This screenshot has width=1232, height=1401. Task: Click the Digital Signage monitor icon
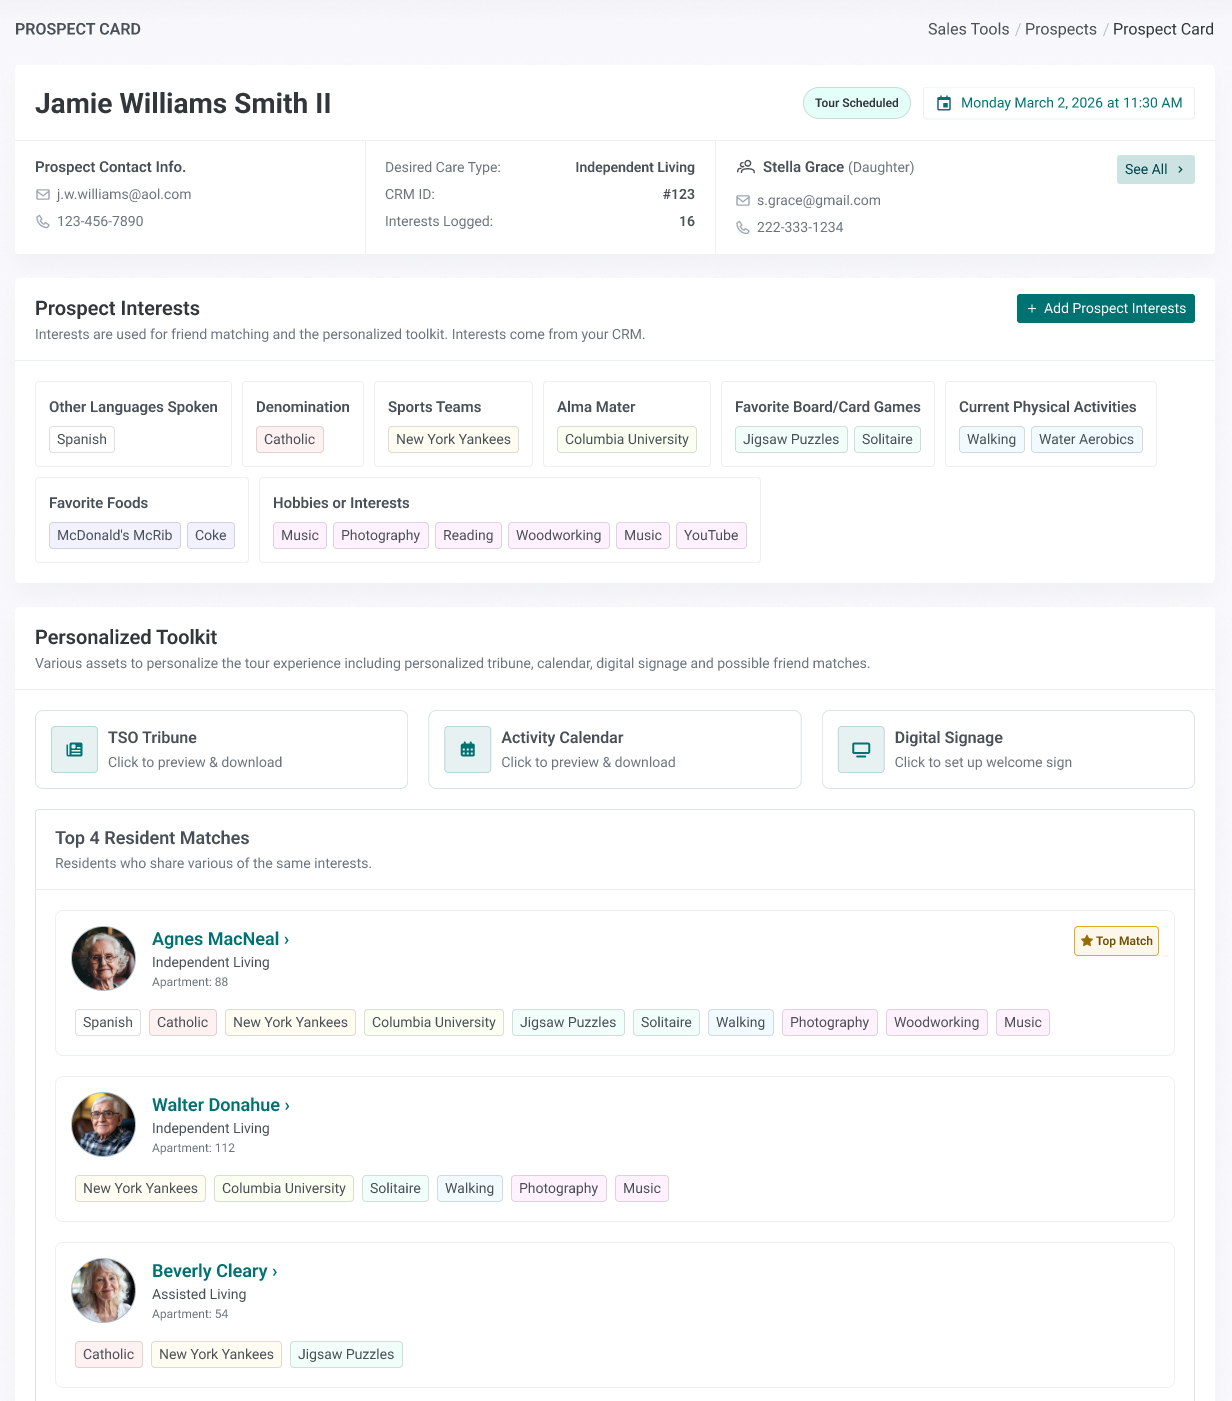(x=861, y=750)
